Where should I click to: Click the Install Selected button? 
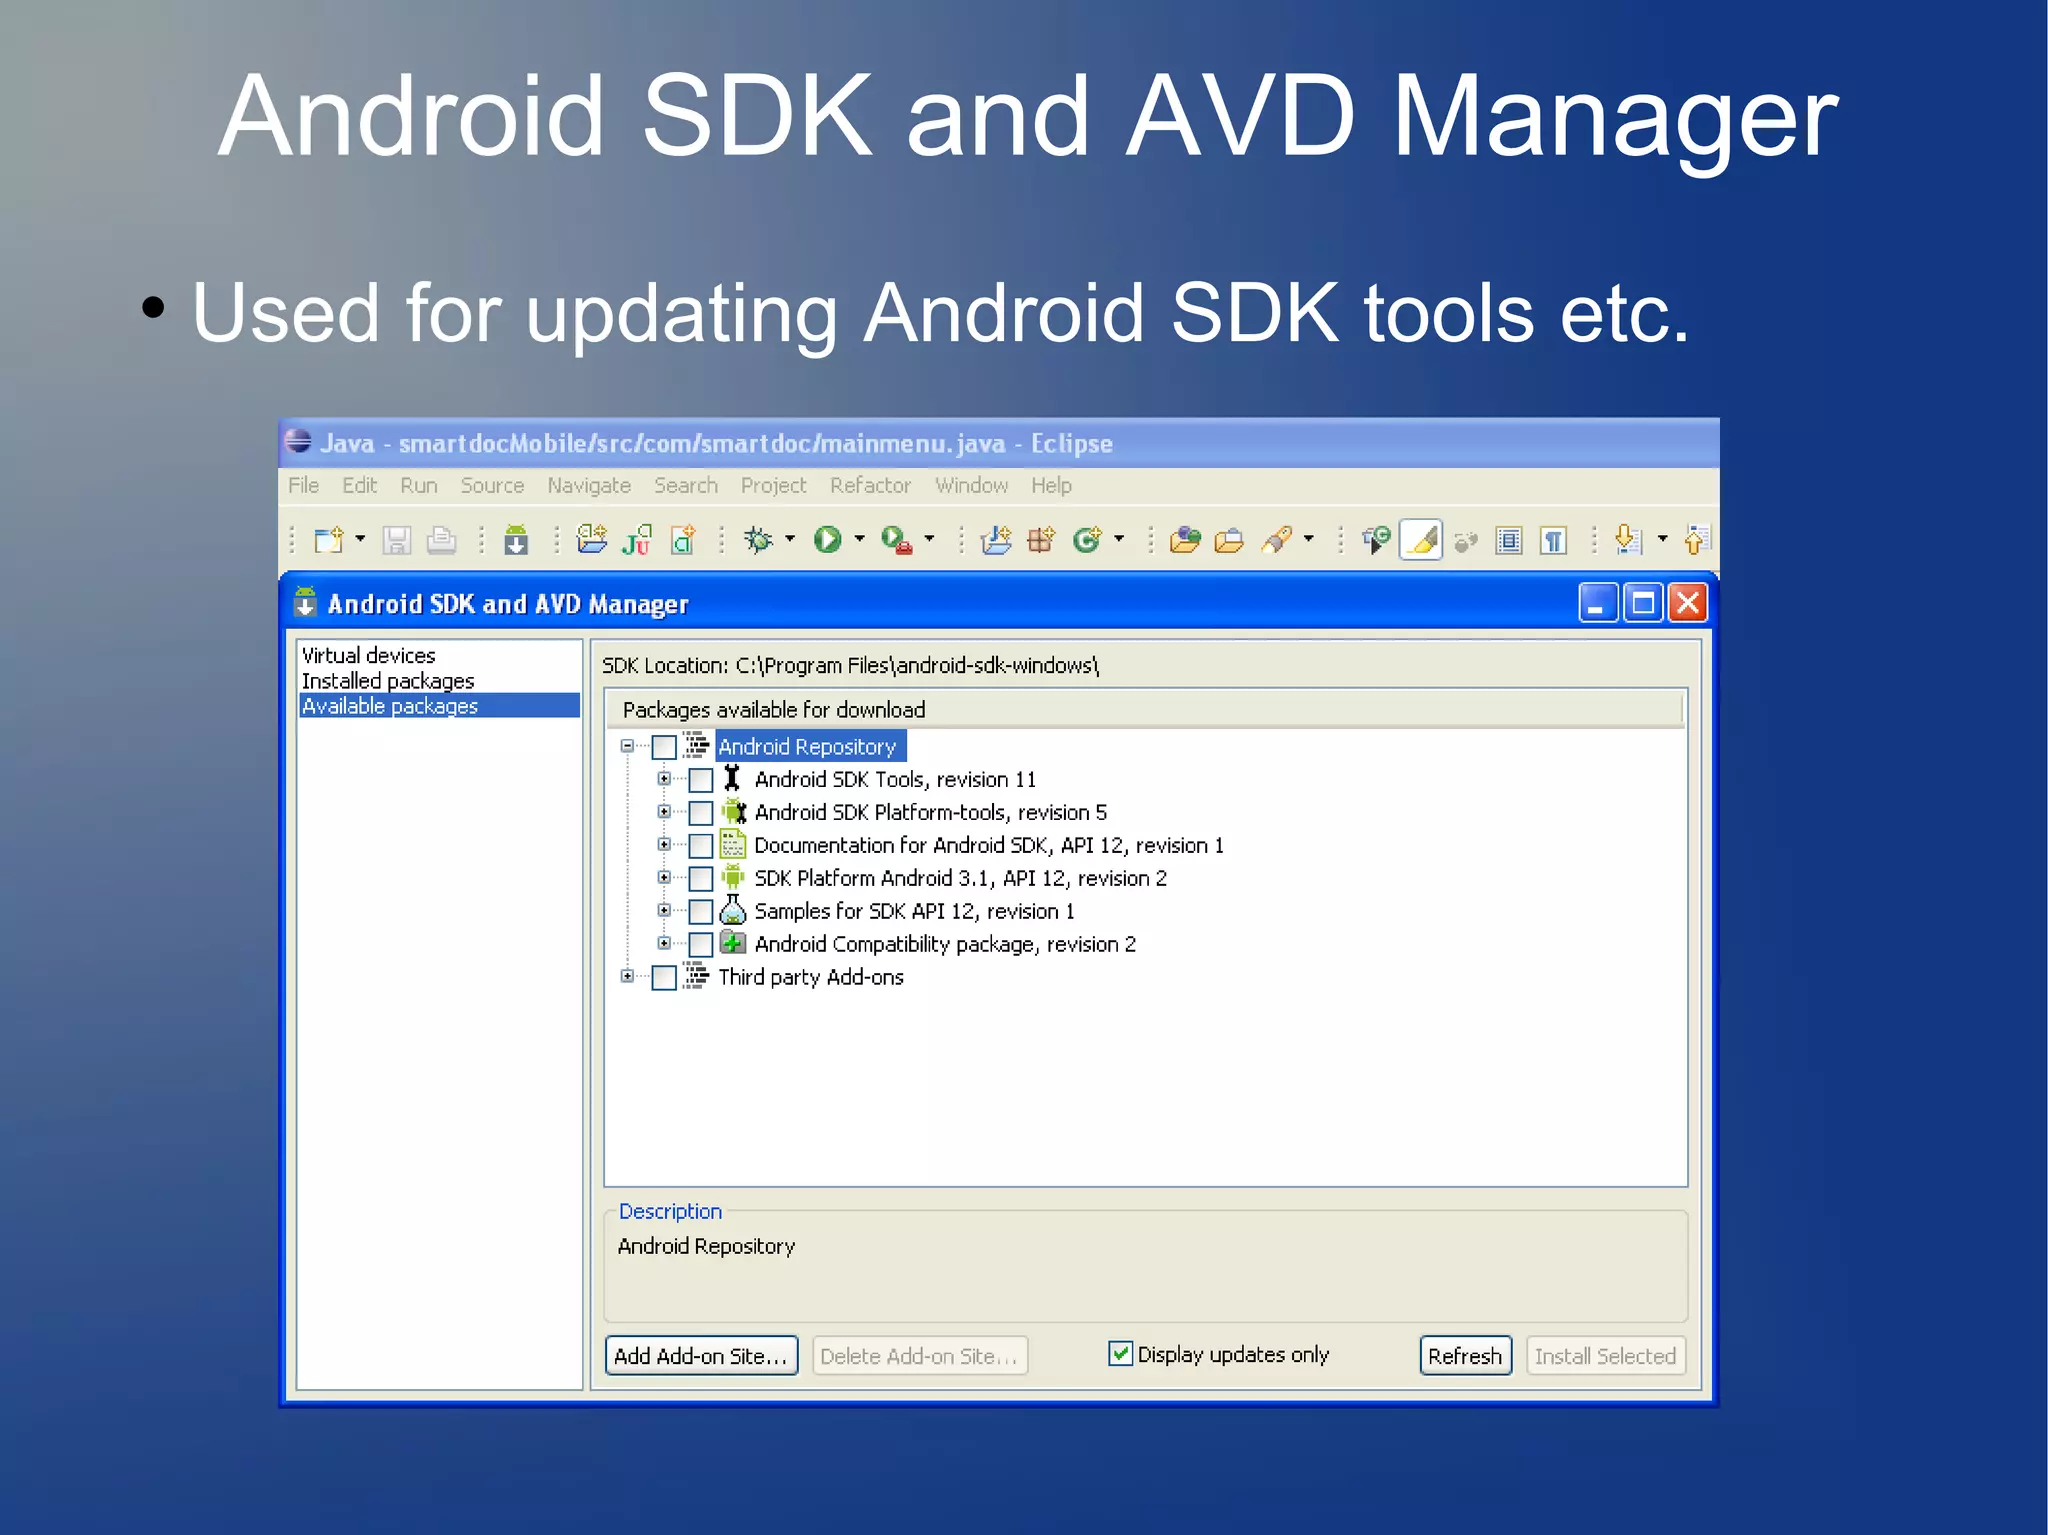click(x=1605, y=1356)
